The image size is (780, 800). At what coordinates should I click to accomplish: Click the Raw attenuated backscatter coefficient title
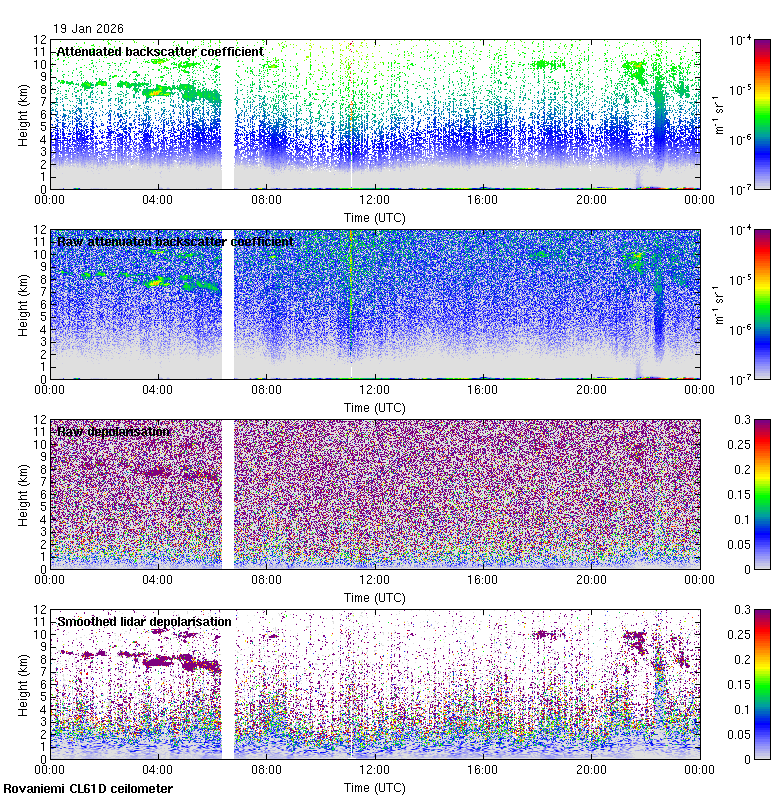[x=175, y=241]
